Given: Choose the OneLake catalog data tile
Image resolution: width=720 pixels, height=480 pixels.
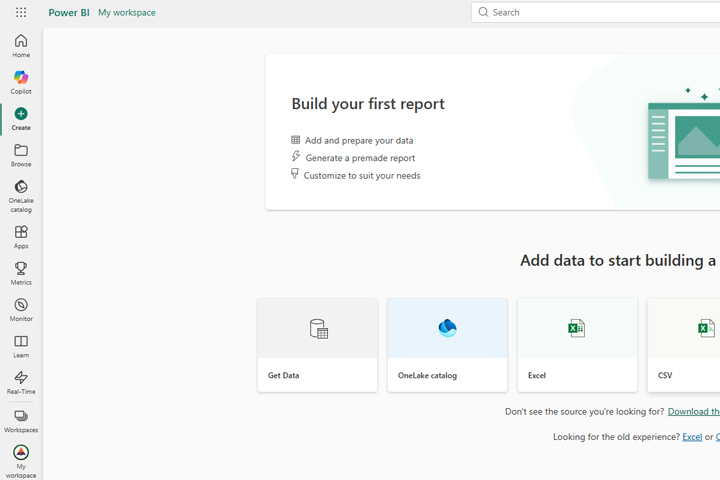Looking at the screenshot, I should 447,345.
